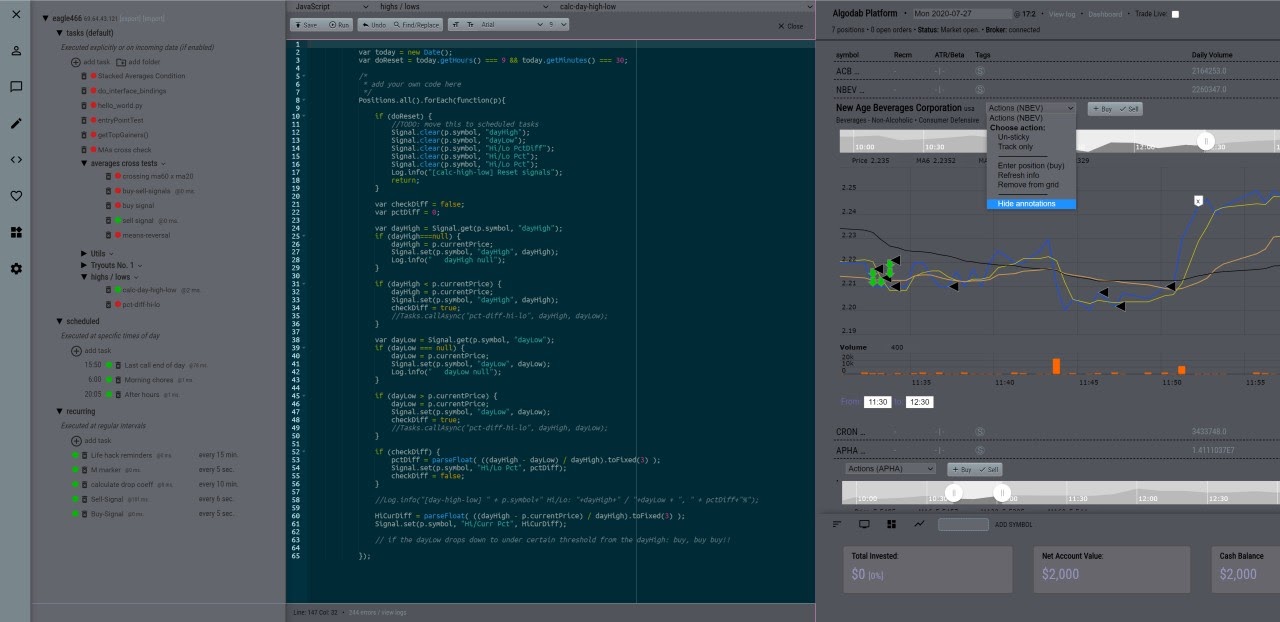Click the ADD SYMBOL input field

(963, 523)
